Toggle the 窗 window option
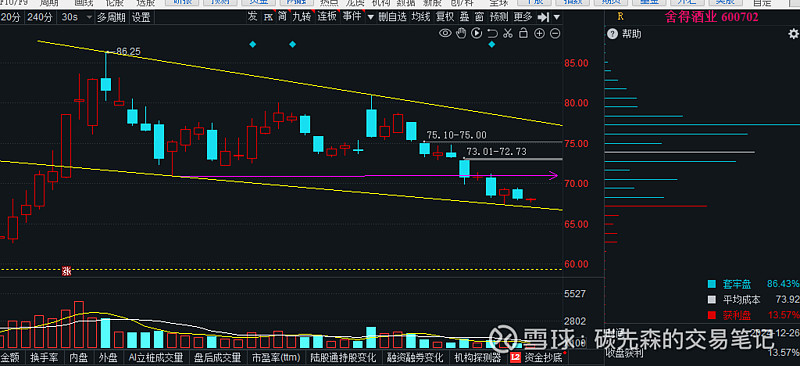The height and width of the screenshot is (366, 800). 479,17
